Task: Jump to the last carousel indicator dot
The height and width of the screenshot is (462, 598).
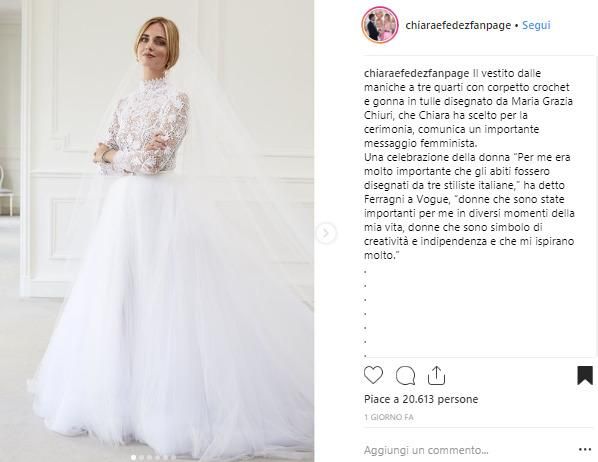Action: coord(173,457)
